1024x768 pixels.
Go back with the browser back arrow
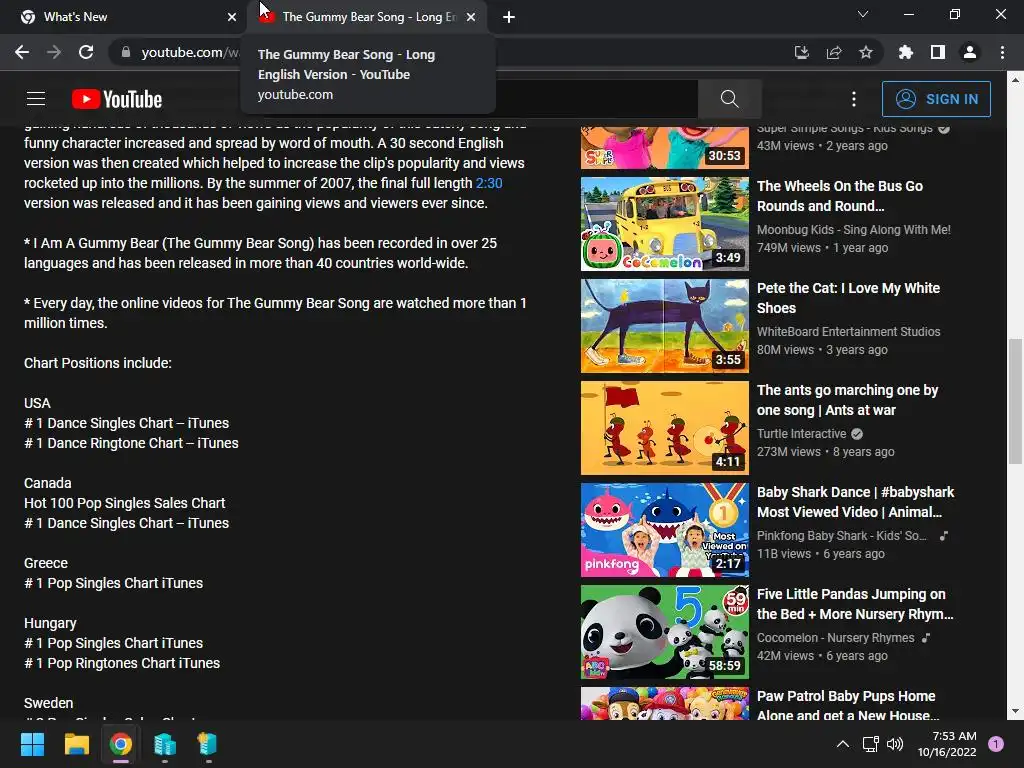pos(22,52)
